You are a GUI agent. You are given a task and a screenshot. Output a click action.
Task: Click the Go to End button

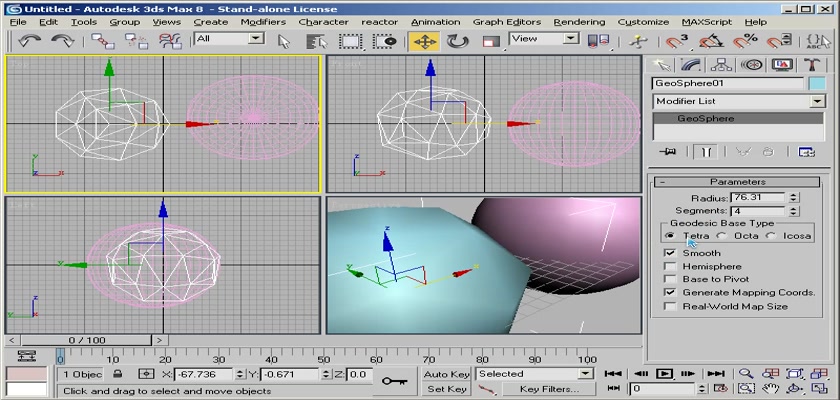[x=716, y=374]
